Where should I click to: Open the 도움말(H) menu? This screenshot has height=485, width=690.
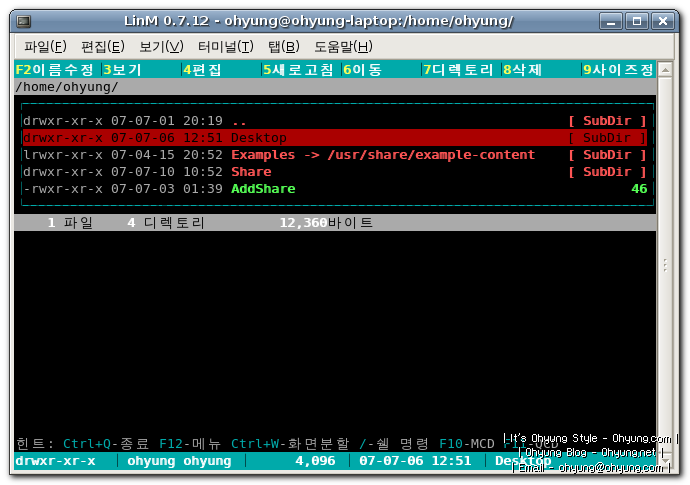click(343, 46)
